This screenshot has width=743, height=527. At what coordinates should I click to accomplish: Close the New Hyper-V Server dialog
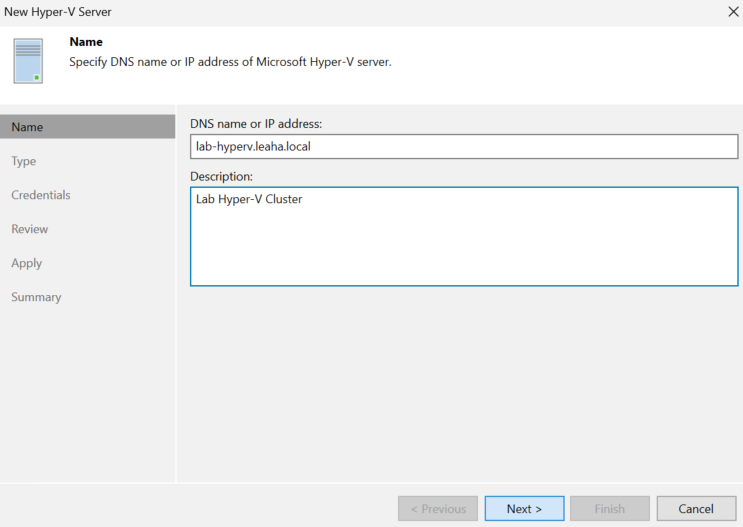tap(733, 12)
